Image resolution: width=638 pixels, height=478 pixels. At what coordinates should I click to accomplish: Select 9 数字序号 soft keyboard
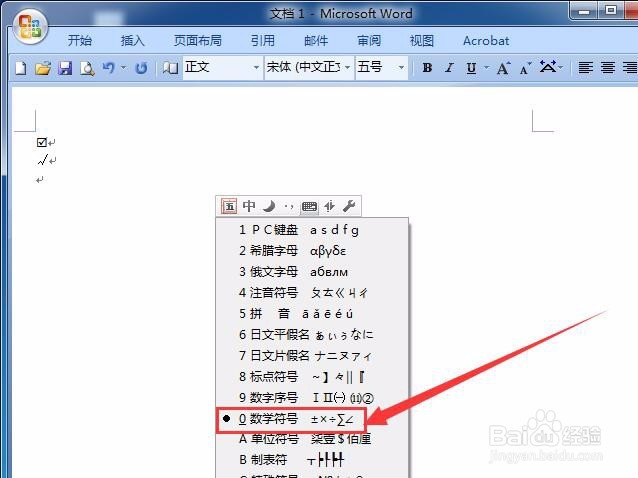pyautogui.click(x=312, y=397)
